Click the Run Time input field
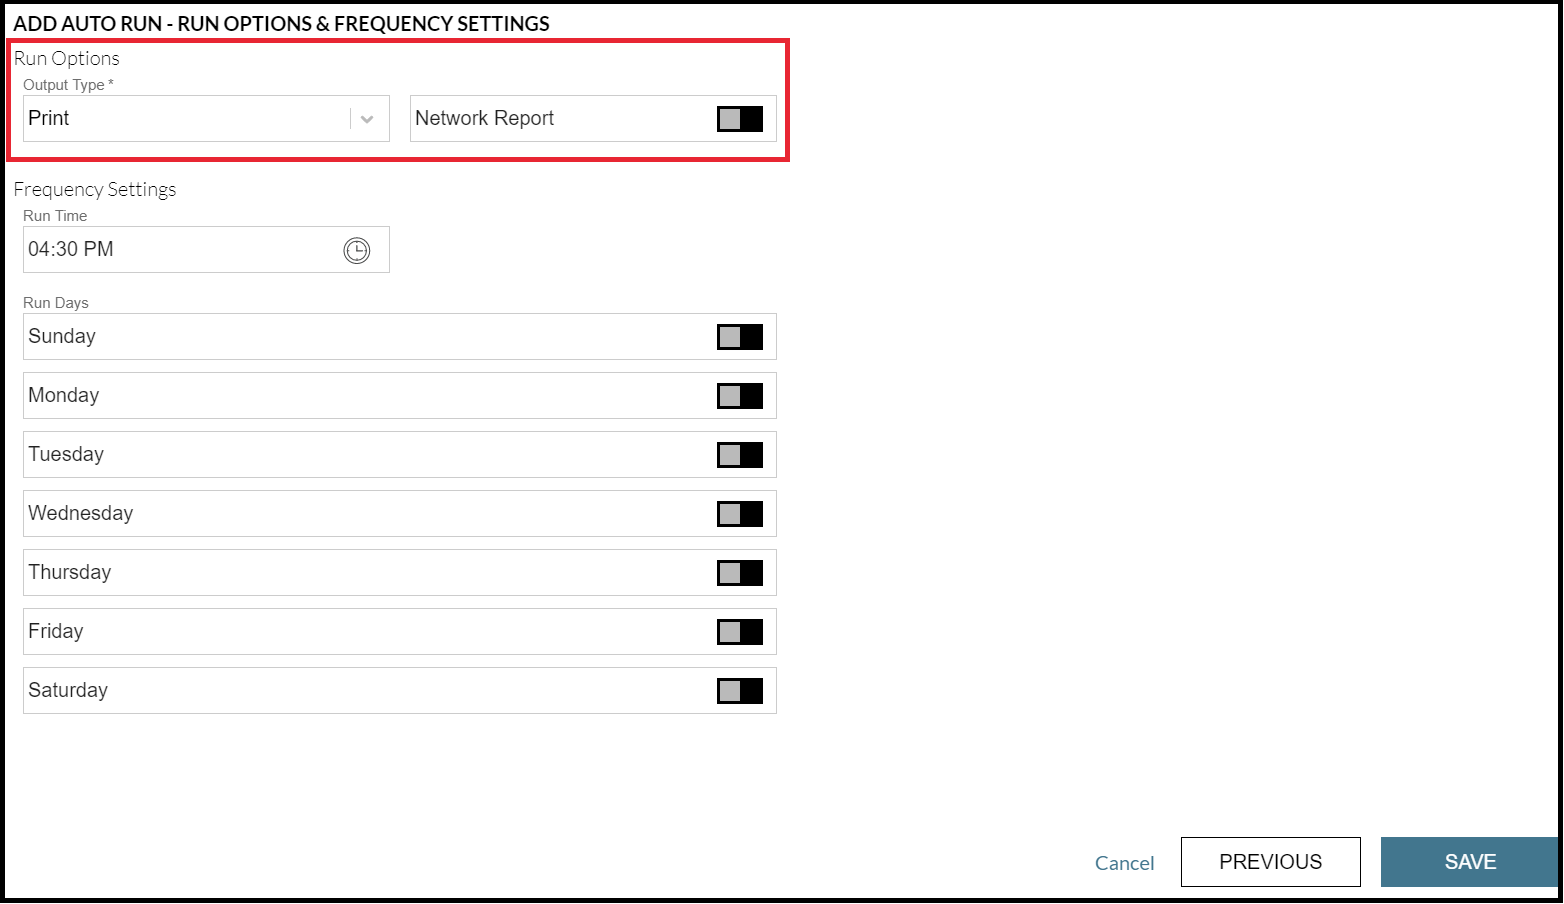This screenshot has width=1564, height=904. click(180, 249)
